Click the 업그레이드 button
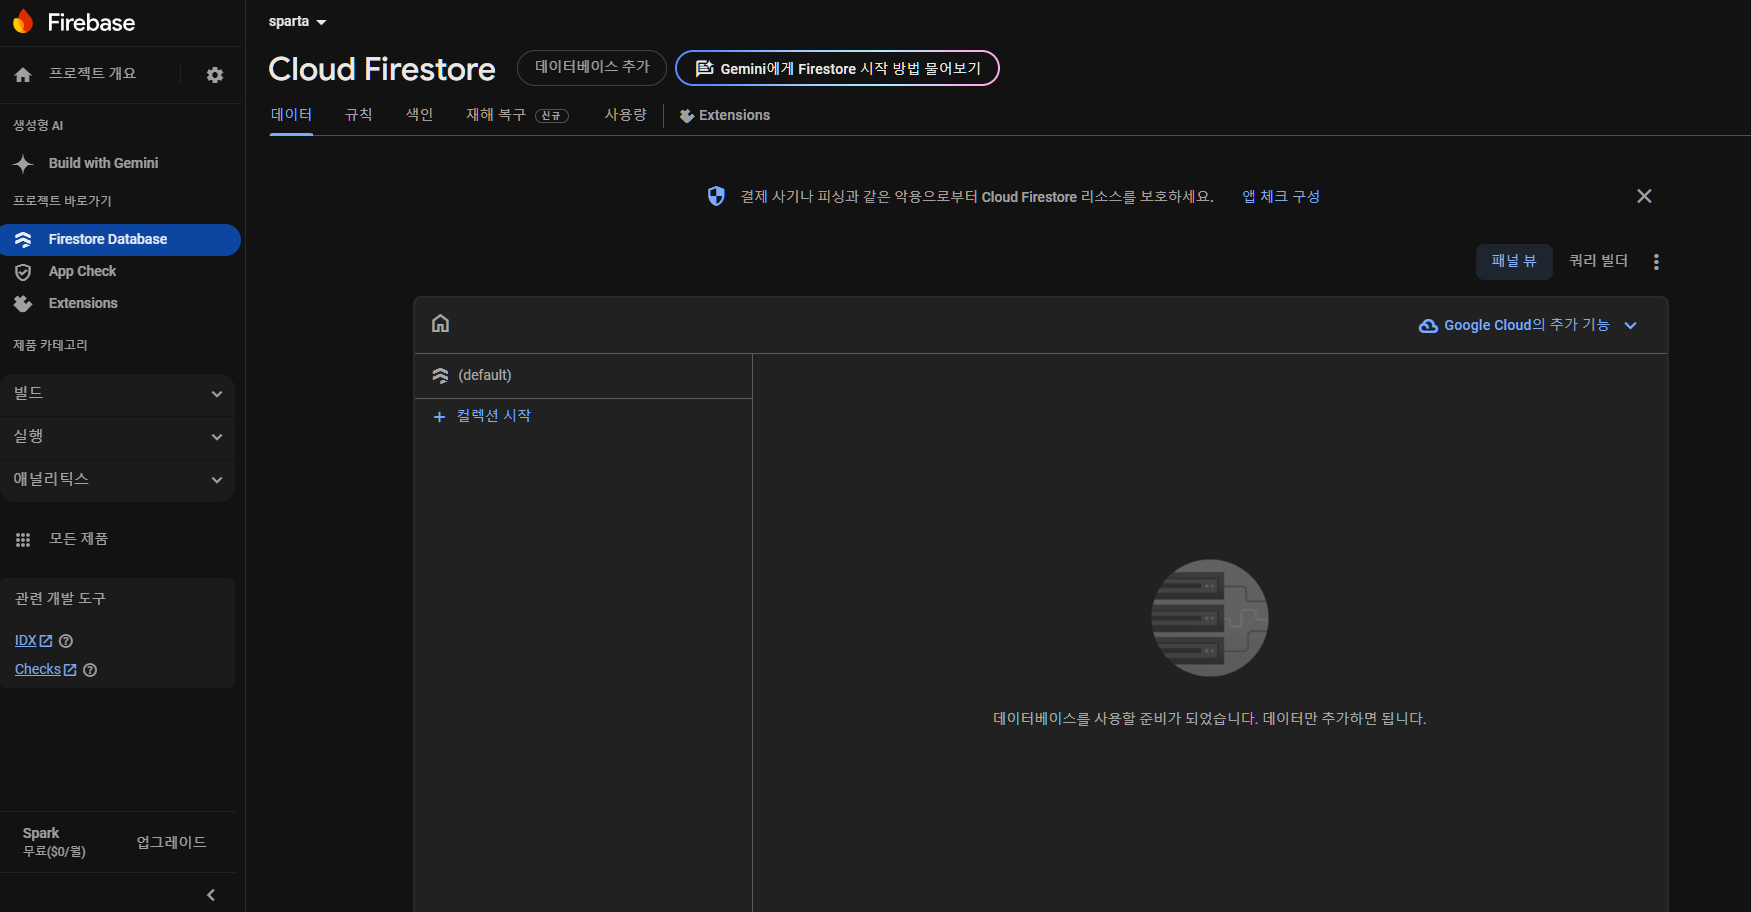 pos(171,842)
